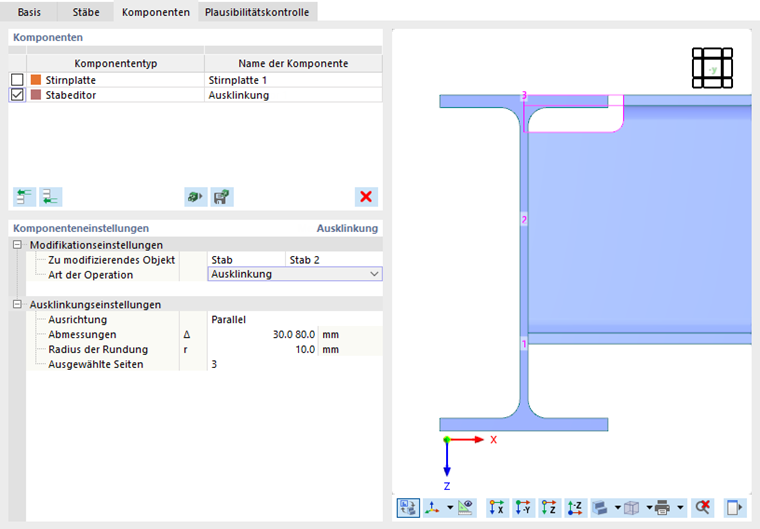Delete the selected component with the red X

pos(366,197)
